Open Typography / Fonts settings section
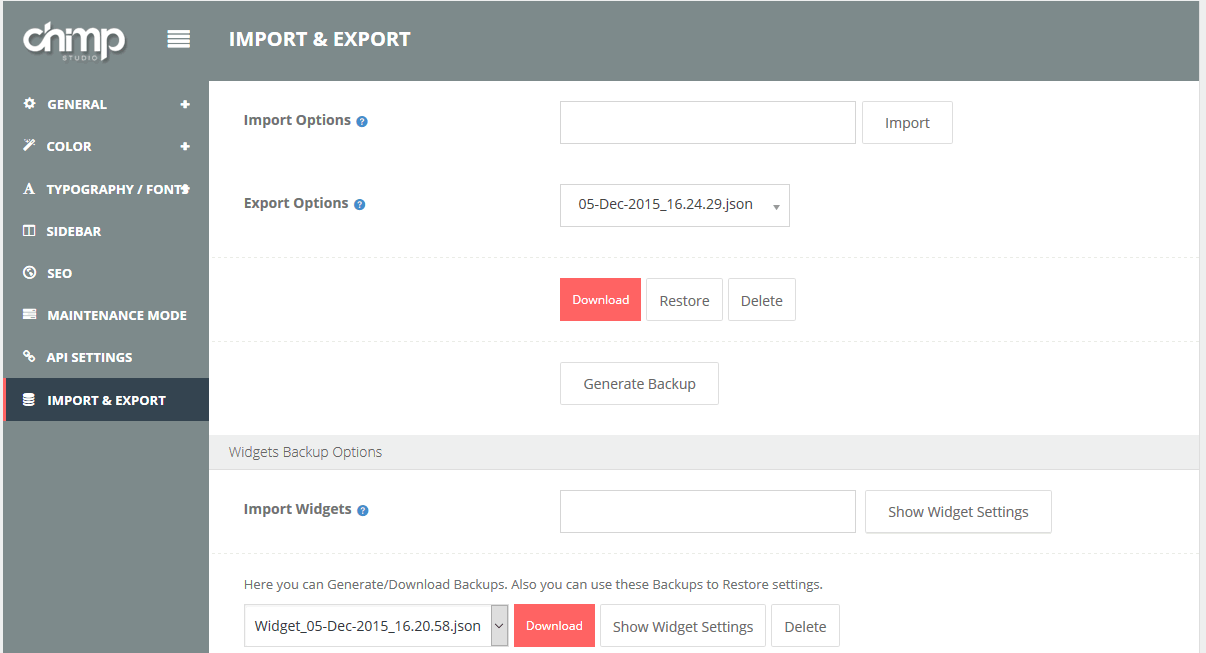Image resolution: width=1206 pixels, height=653 pixels. 116,189
